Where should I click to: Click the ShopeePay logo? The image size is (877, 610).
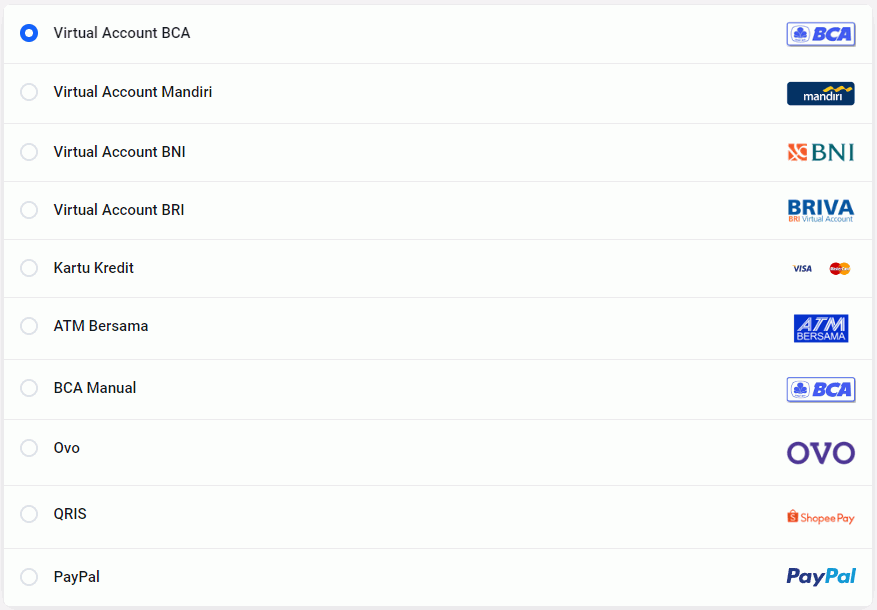pyautogui.click(x=820, y=517)
